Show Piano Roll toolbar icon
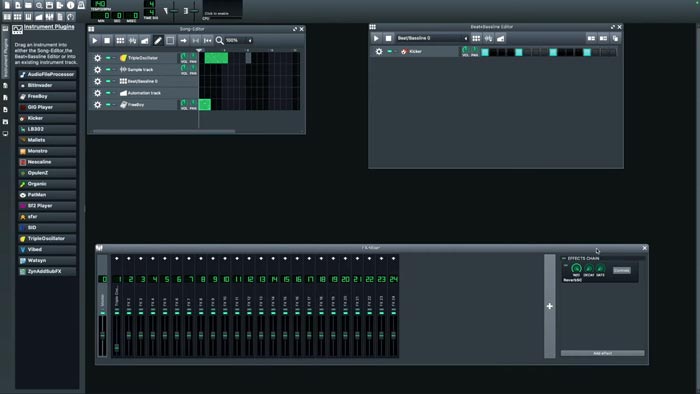Viewport: 700px width, 394px height. (28, 17)
